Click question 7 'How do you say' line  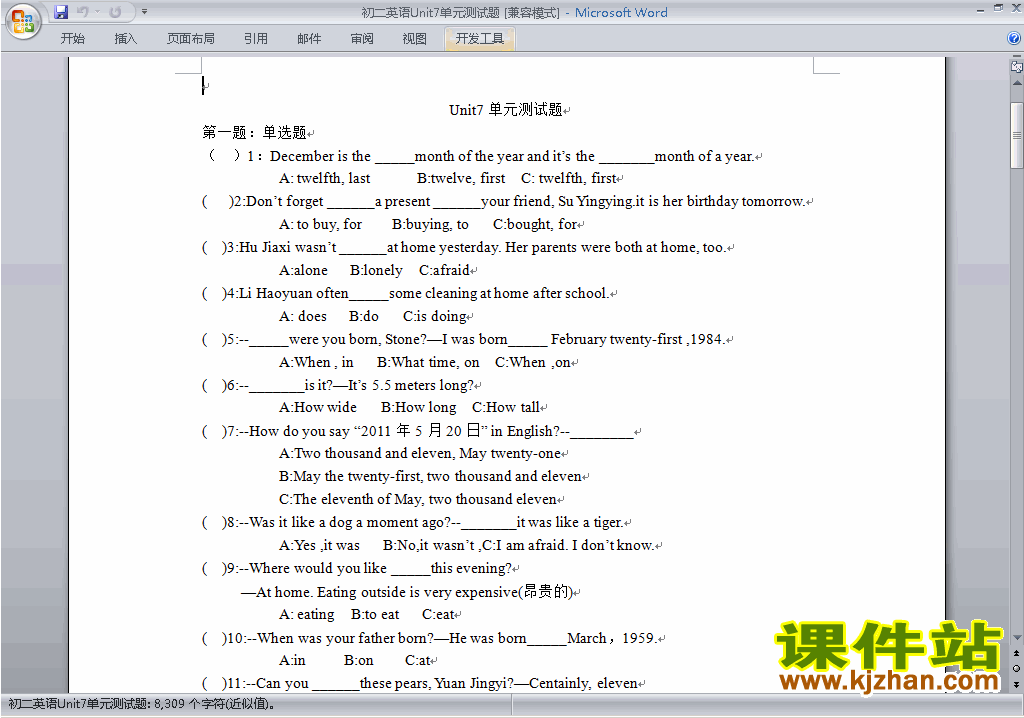418,431
